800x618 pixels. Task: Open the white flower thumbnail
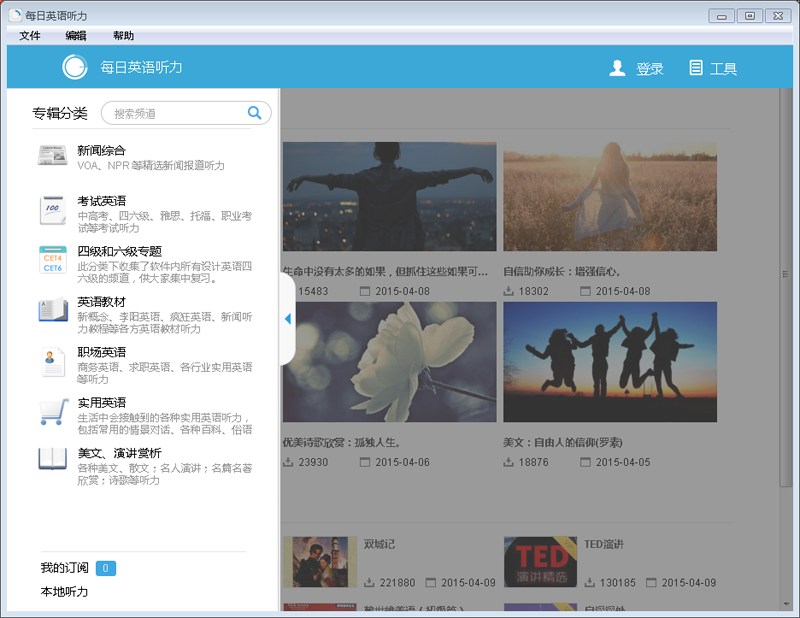390,362
